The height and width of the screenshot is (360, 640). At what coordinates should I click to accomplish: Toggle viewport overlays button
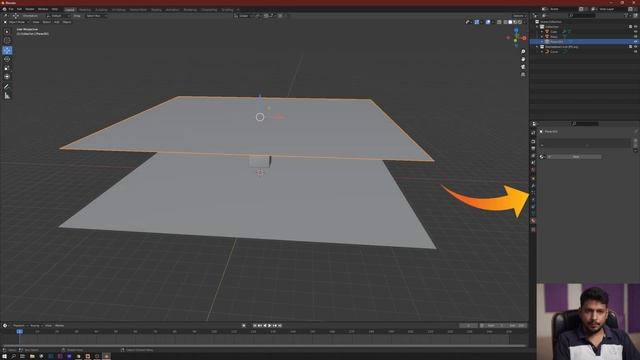tap(488, 22)
